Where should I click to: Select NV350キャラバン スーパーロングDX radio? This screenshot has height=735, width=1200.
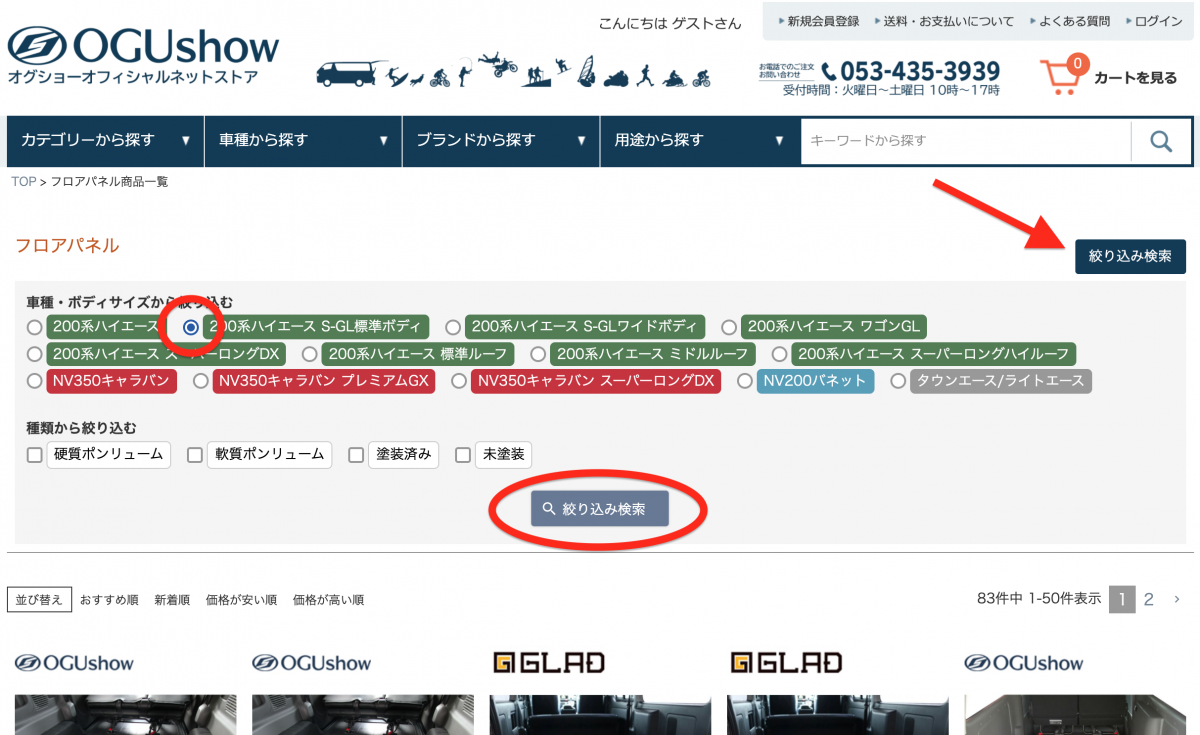[x=458, y=381]
